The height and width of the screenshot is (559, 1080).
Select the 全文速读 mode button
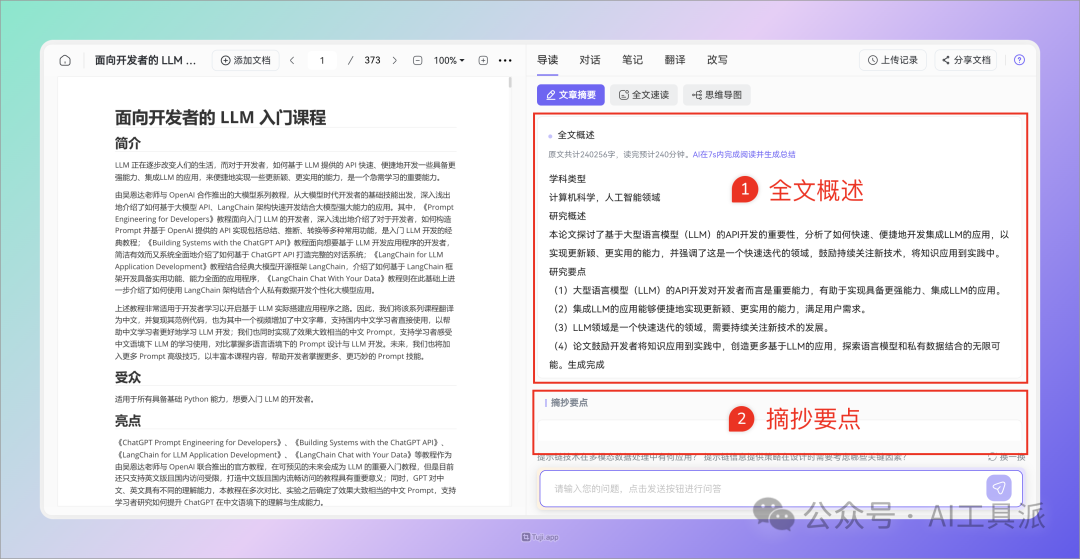[x=643, y=95]
